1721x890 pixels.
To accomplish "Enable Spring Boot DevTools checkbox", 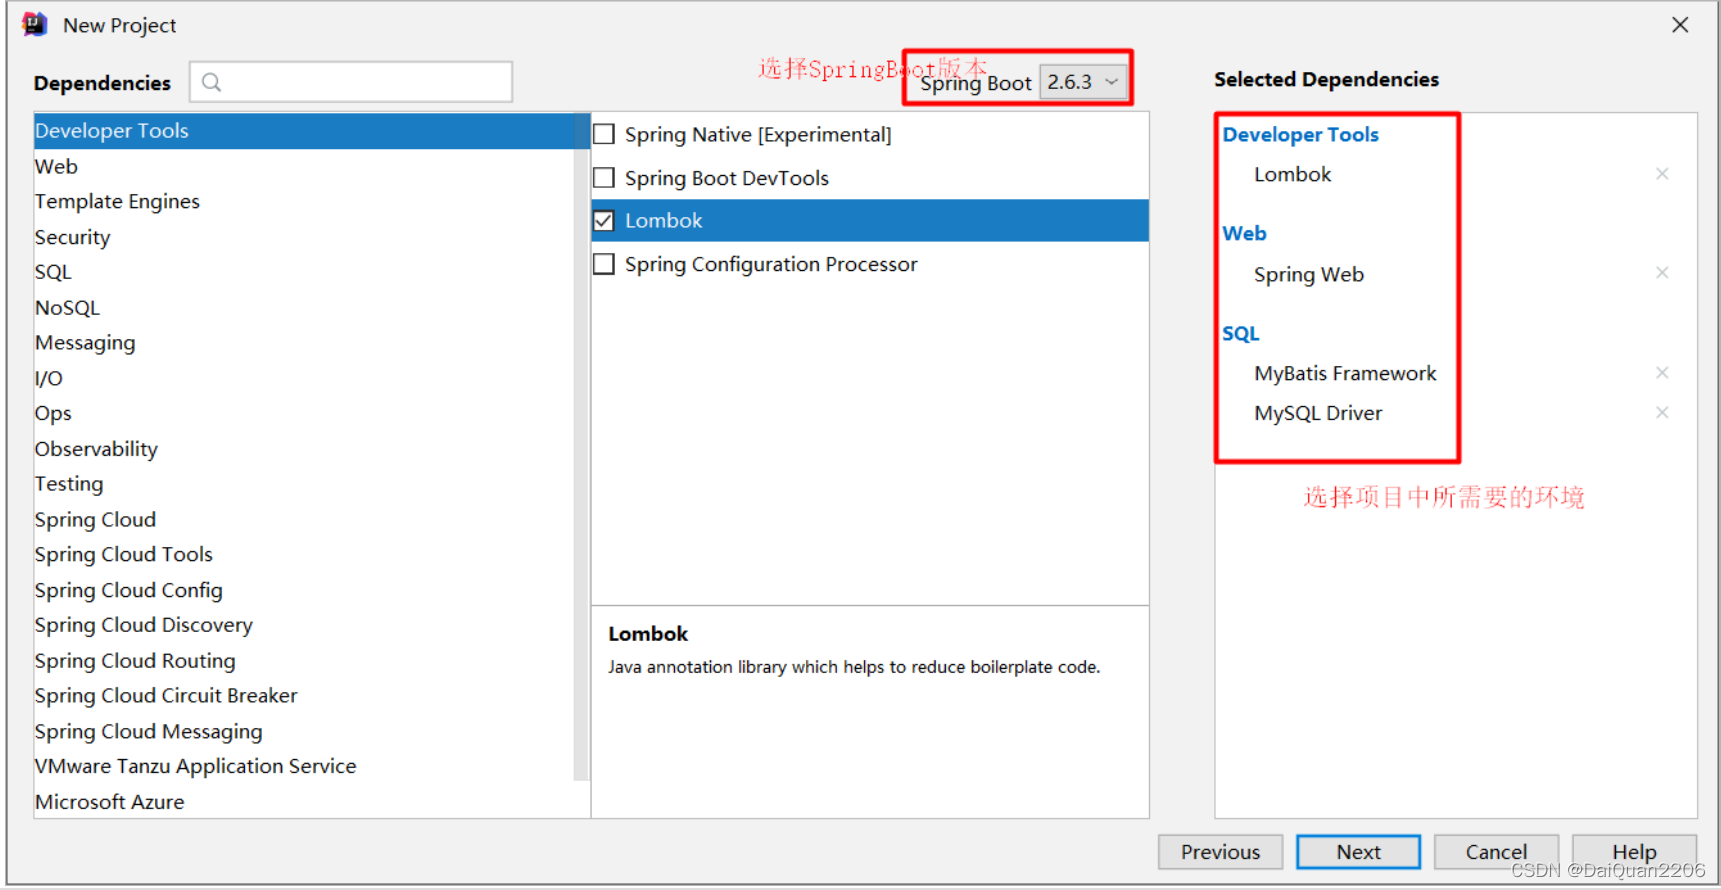I will pos(604,178).
